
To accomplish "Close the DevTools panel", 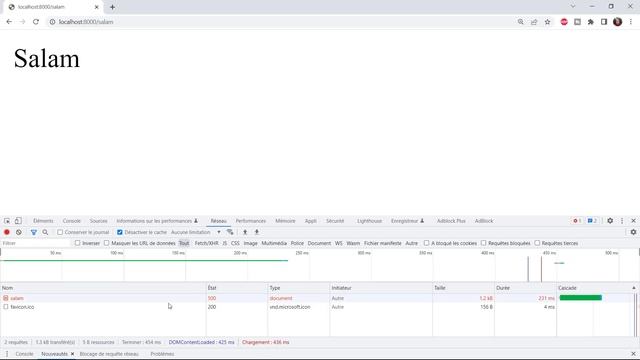I will pos(633,221).
